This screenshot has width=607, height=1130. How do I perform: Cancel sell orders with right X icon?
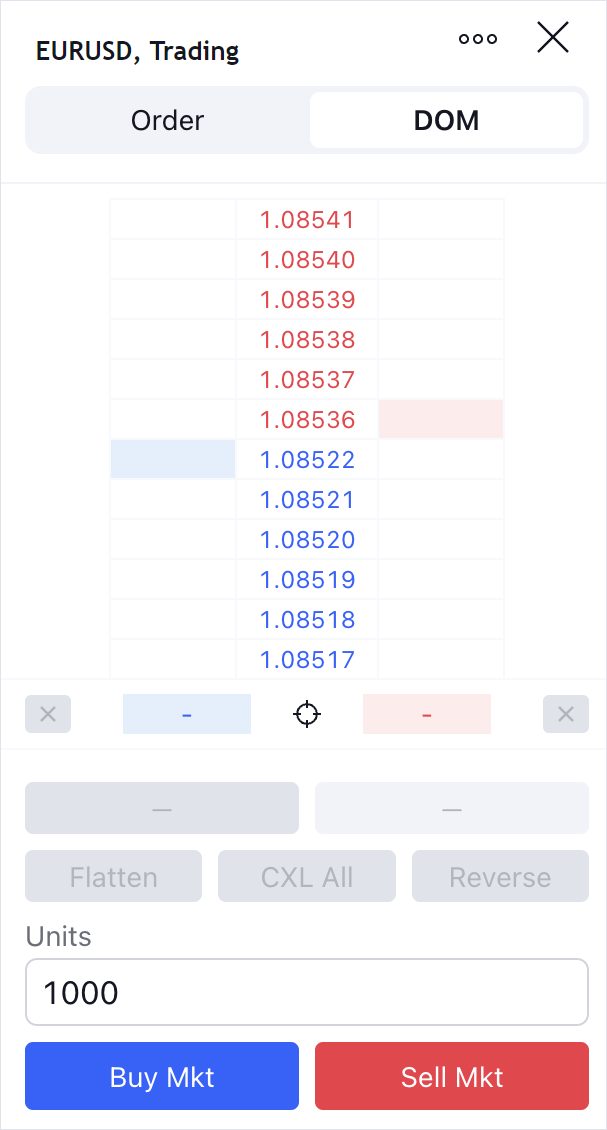coord(566,714)
